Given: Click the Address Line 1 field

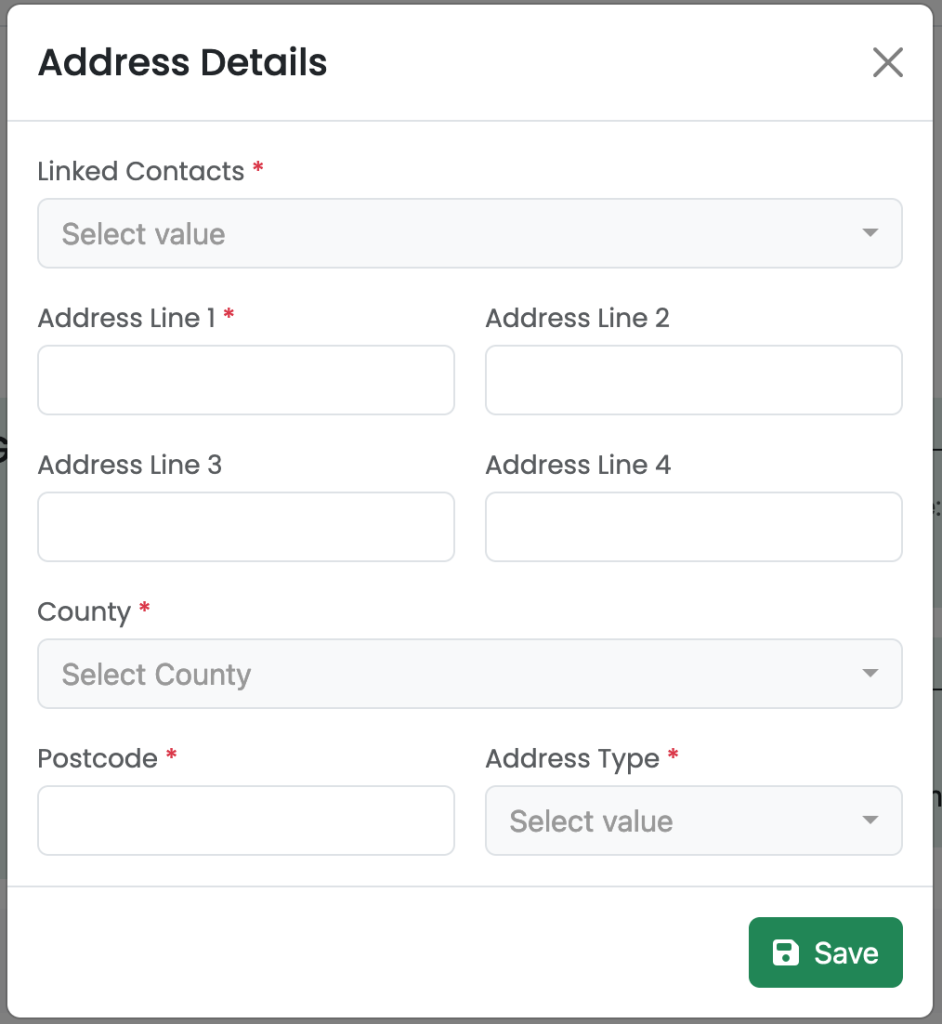Looking at the screenshot, I should (246, 380).
